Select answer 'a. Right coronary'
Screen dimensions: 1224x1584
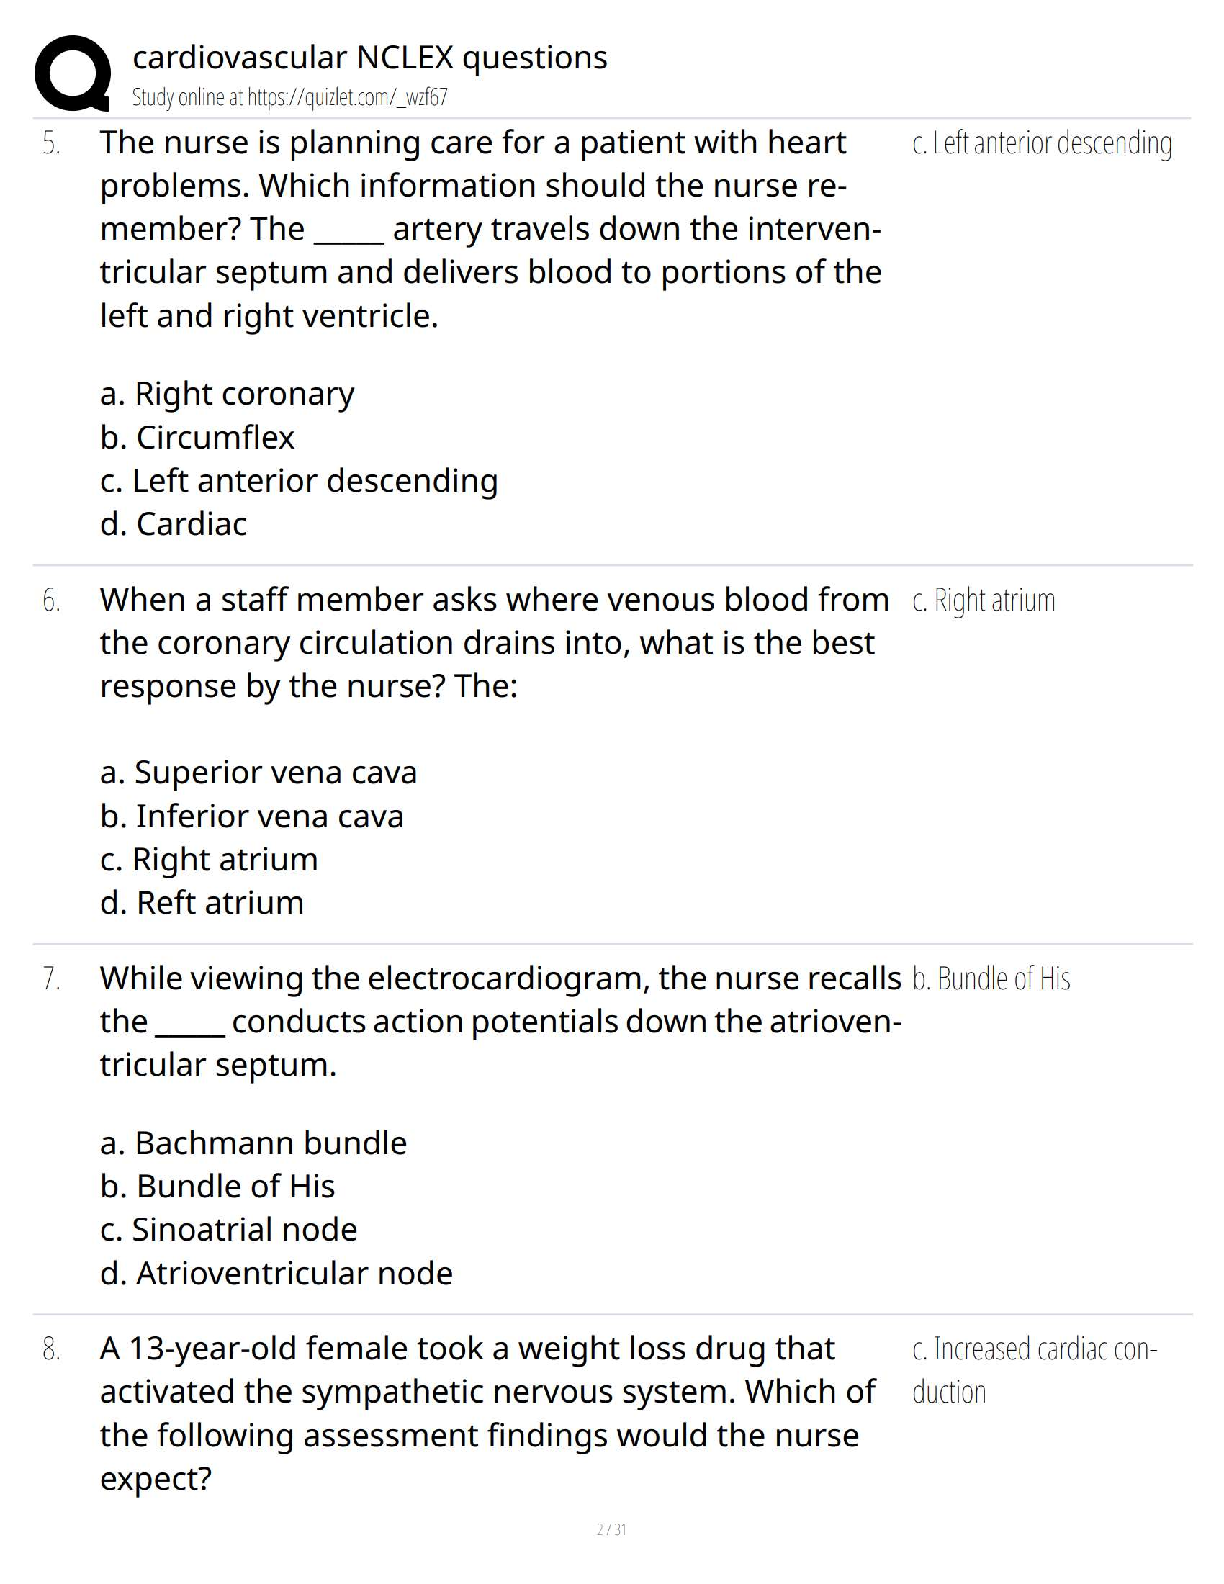[227, 394]
